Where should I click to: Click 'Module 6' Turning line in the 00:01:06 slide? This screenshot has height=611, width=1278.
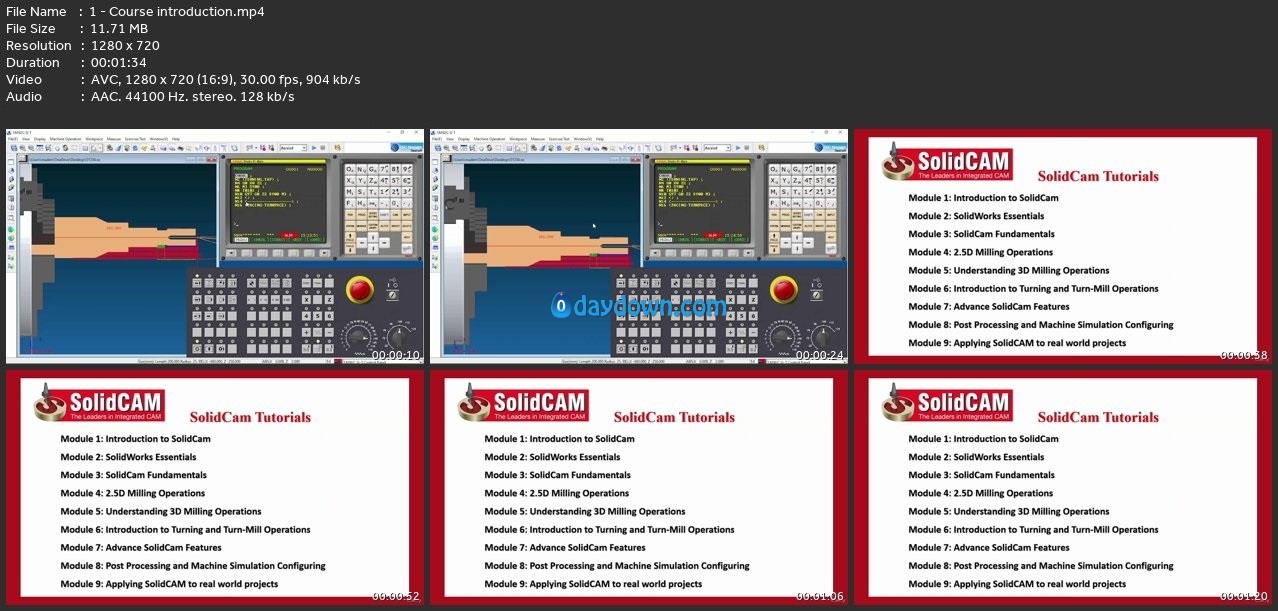609,530
